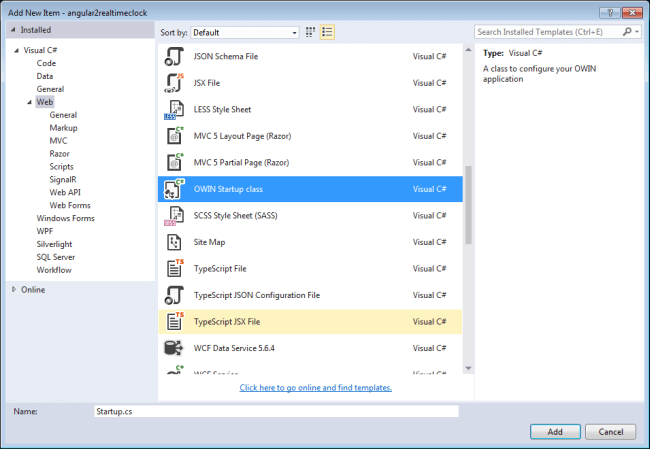Viewport: 650px width, 449px height.
Task: Click the SCSS Style Sheet icon
Action: [x=174, y=216]
